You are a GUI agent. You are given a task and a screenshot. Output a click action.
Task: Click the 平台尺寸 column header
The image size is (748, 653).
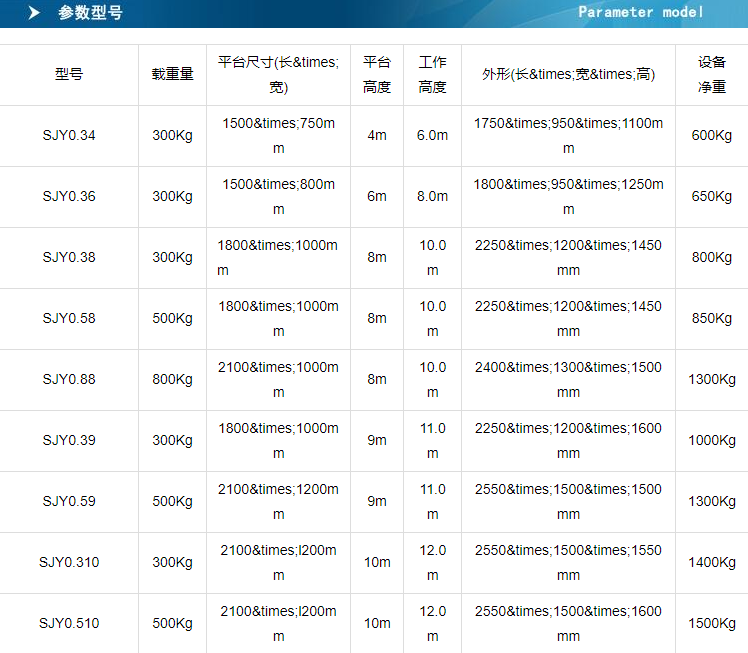click(x=279, y=74)
